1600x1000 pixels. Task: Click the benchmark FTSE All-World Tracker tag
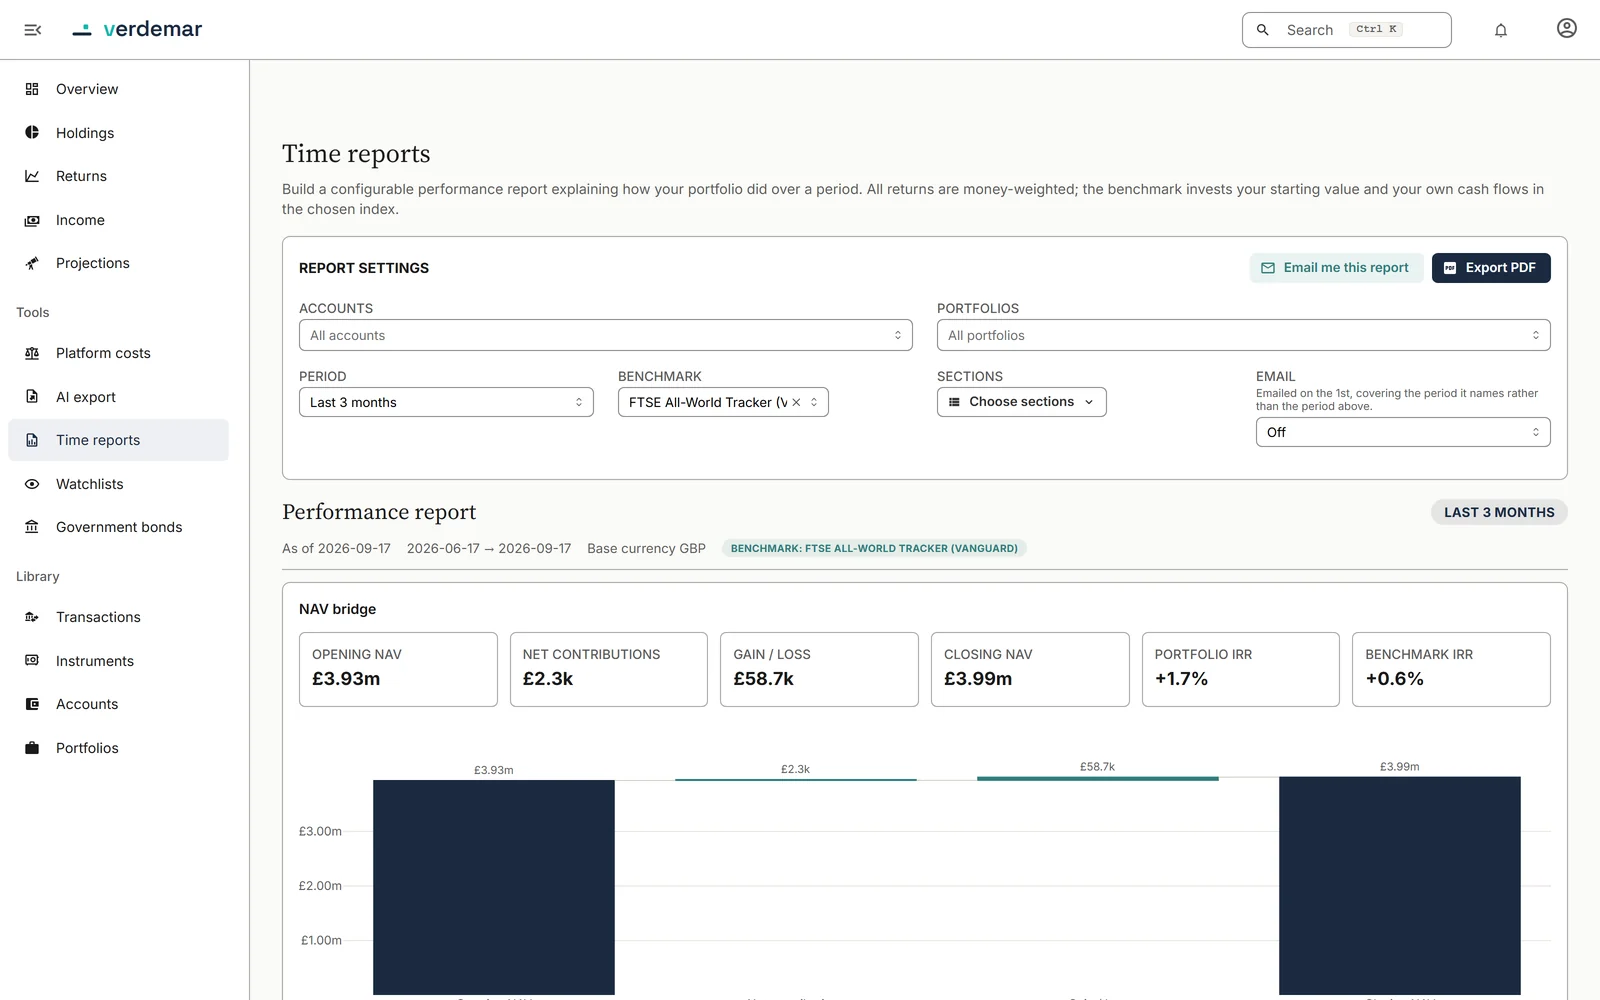(874, 548)
